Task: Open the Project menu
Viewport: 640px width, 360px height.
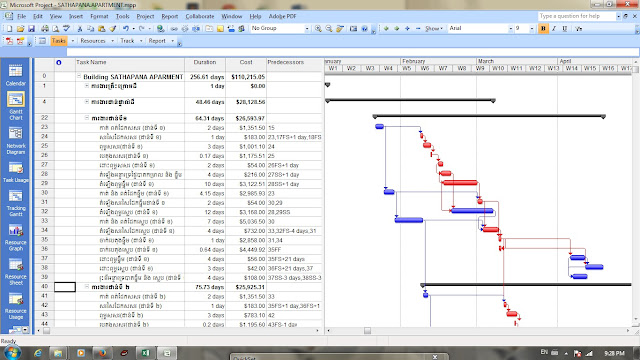Action: click(x=145, y=16)
